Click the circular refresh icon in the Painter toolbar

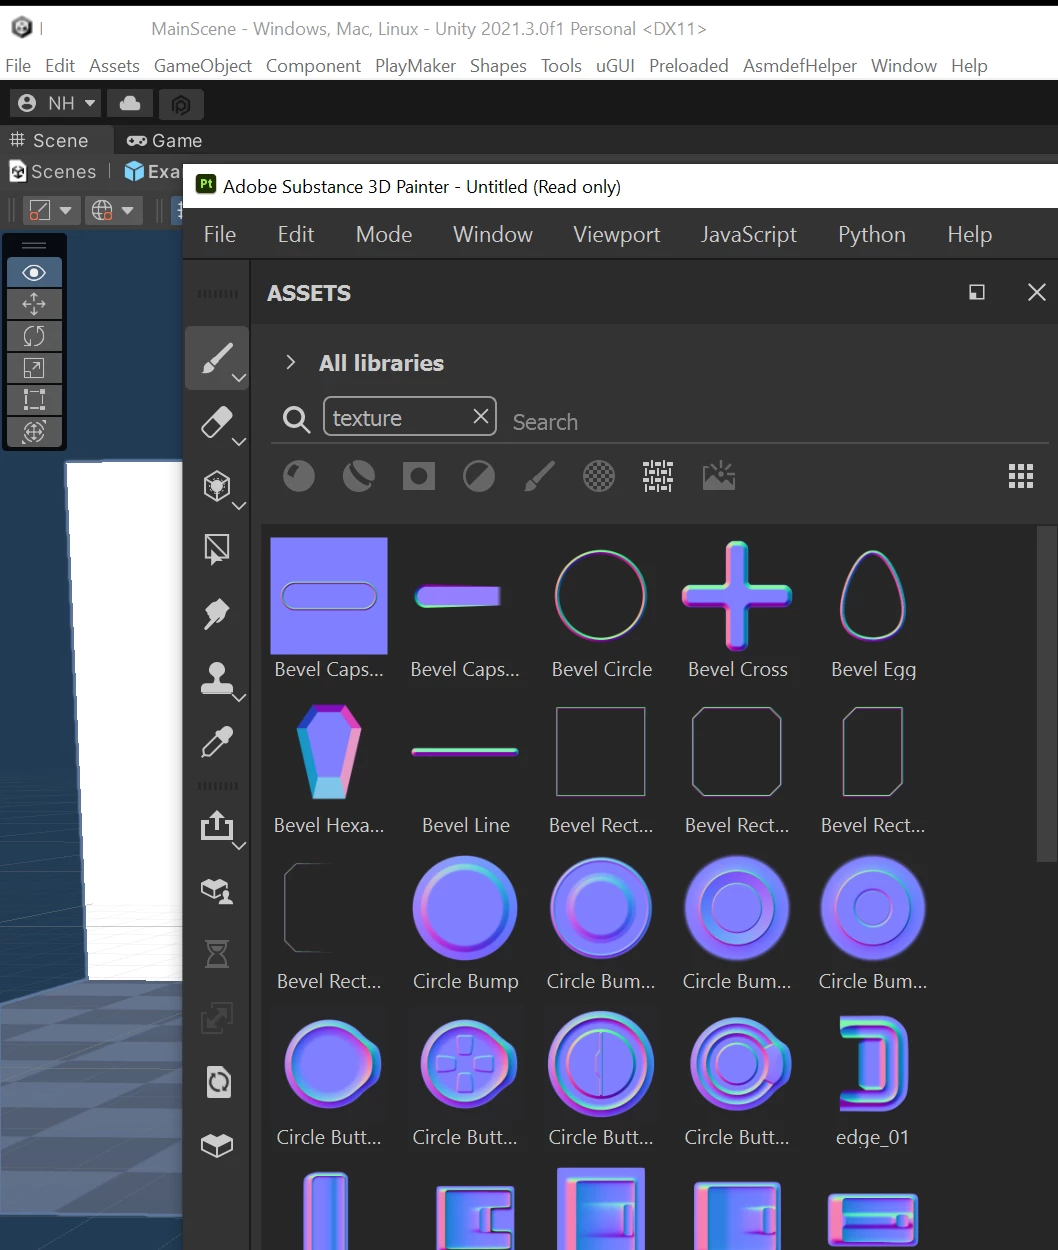click(218, 1082)
